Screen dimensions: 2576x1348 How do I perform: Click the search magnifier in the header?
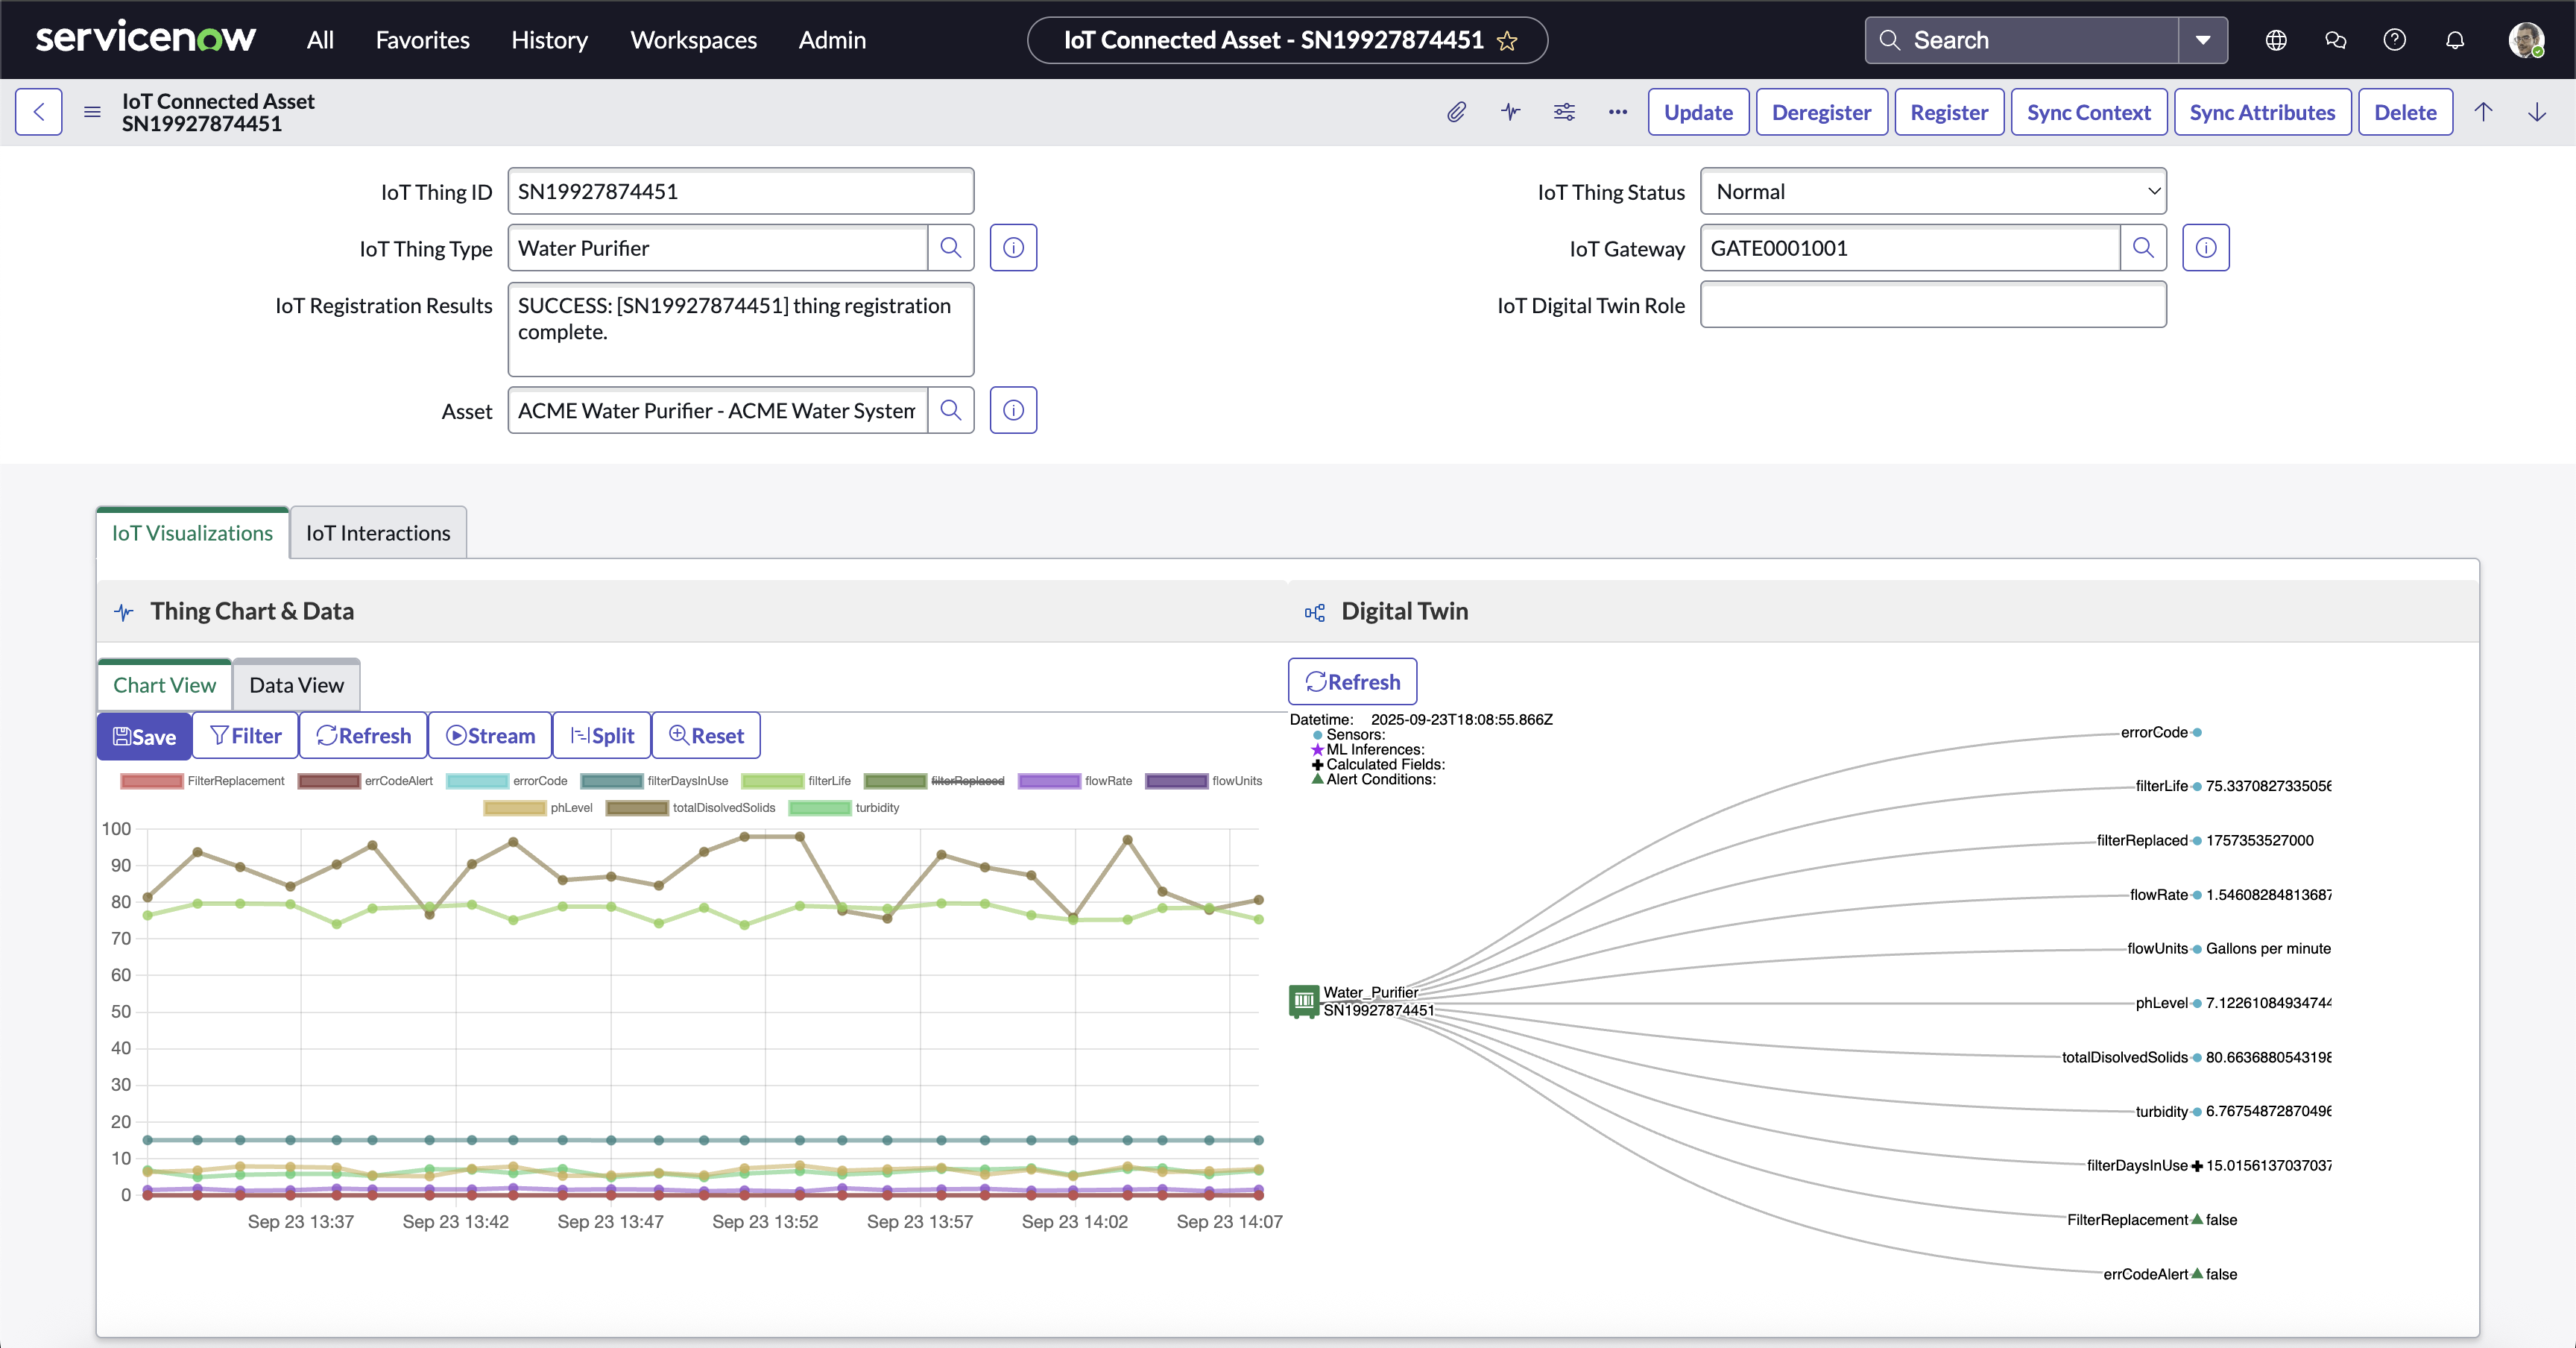(x=1889, y=40)
